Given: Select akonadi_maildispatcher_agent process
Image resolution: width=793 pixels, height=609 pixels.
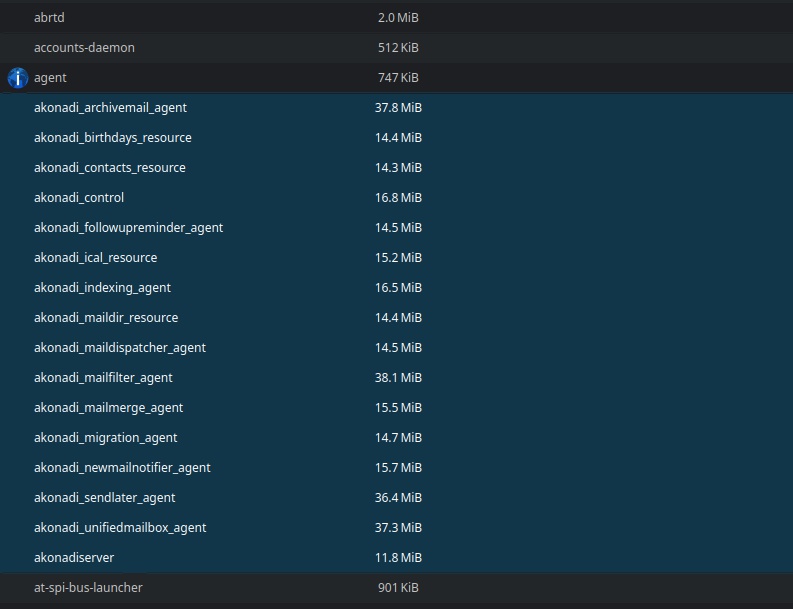Looking at the screenshot, I should (120, 347).
